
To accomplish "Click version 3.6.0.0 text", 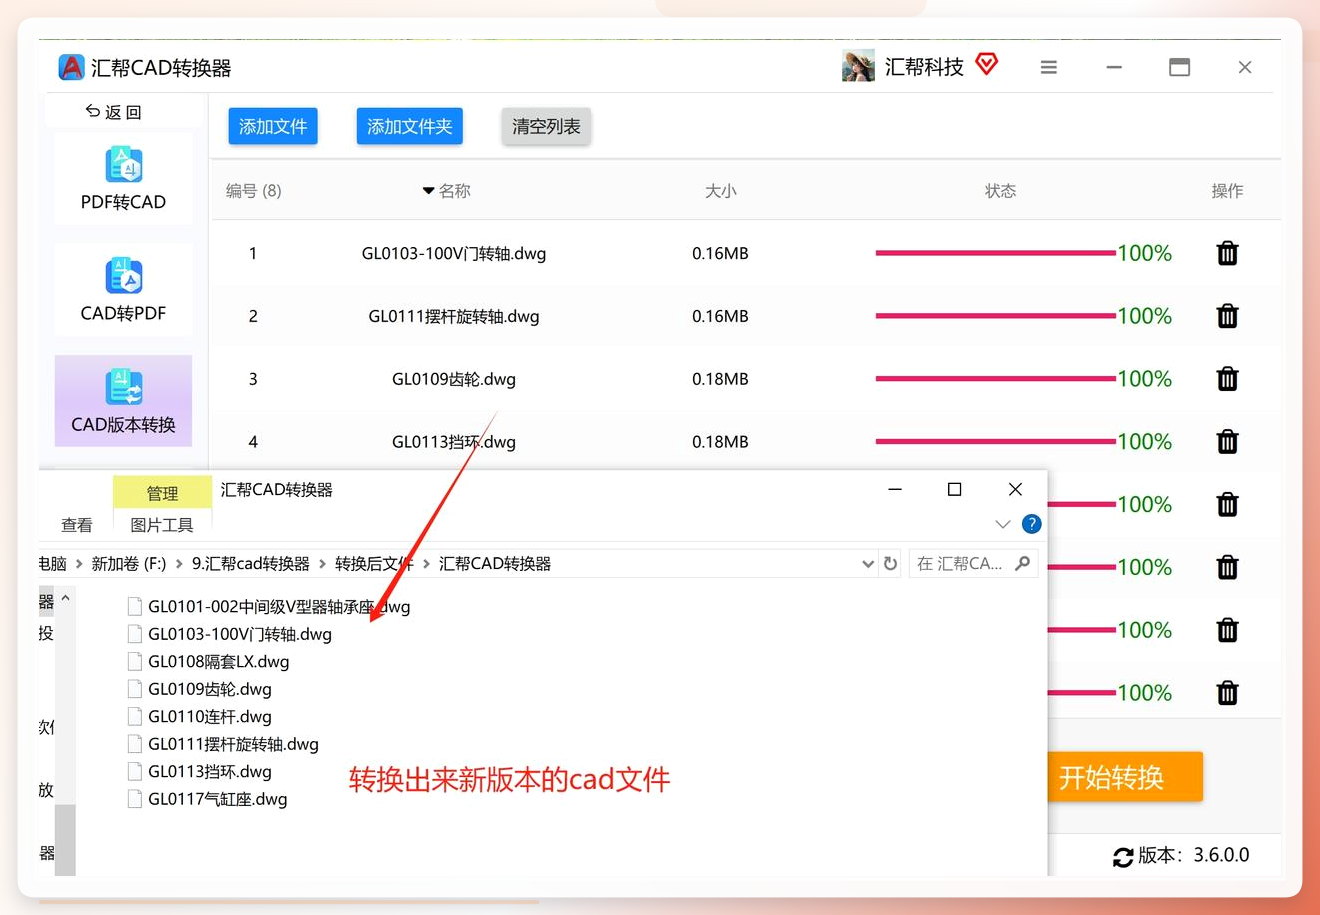I will (x=1221, y=856).
